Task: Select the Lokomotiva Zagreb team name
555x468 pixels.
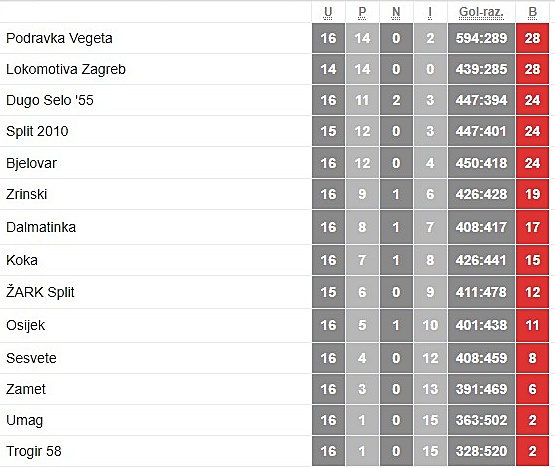Action: pos(66,69)
